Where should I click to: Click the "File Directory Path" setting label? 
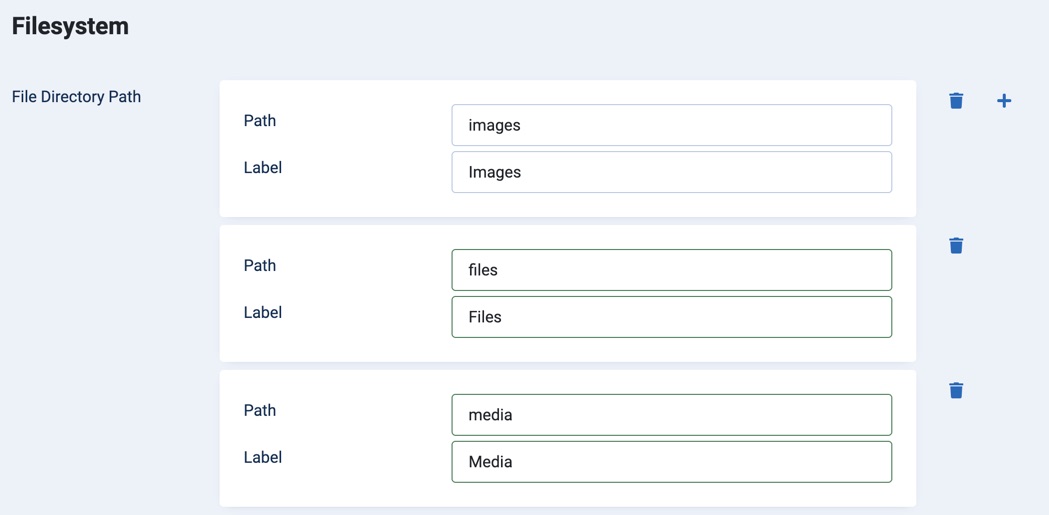pos(76,97)
